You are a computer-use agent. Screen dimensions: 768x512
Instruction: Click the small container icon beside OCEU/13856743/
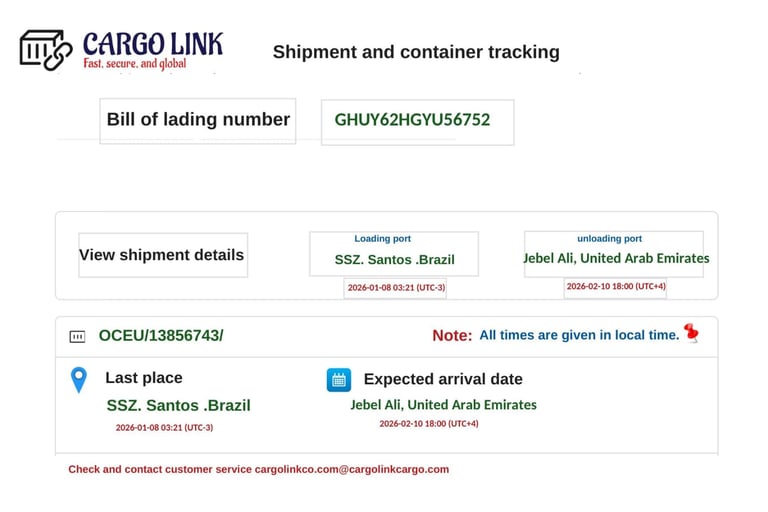tap(77, 336)
